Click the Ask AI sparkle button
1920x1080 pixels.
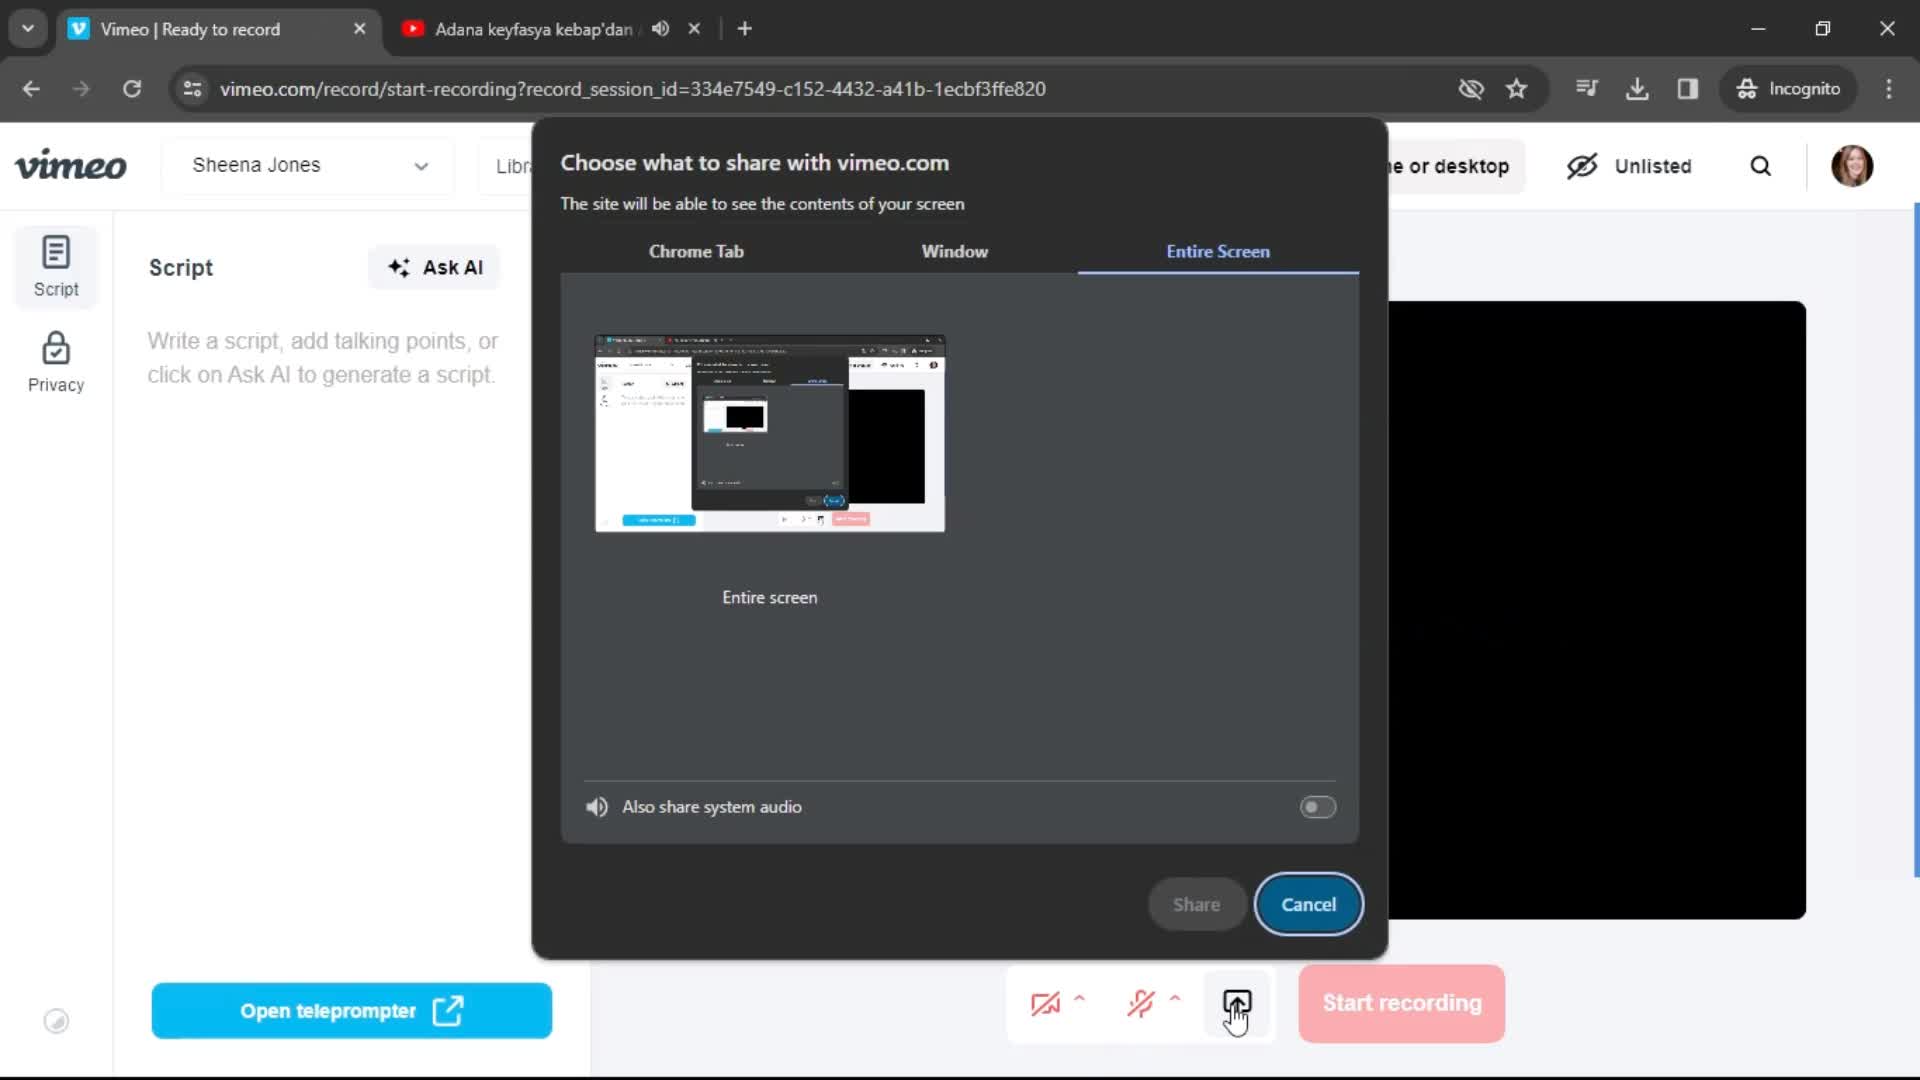pyautogui.click(x=435, y=267)
